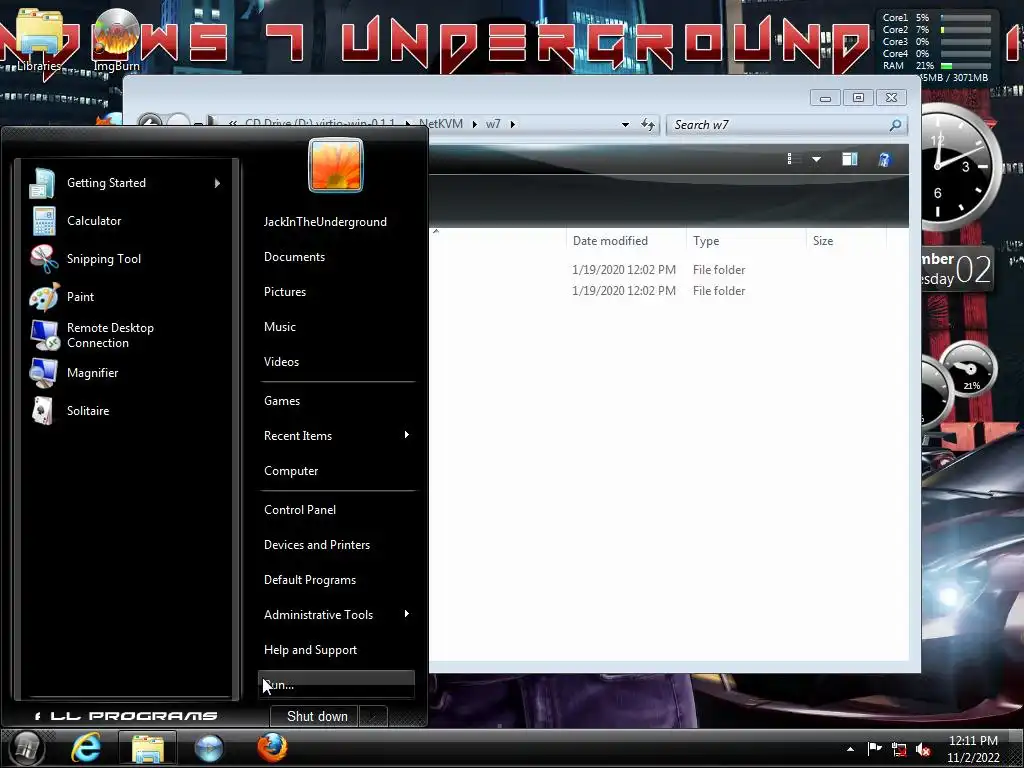1024x768 pixels.
Task: Launch Calculator from the Start menu
Action: pyautogui.click(x=126, y=221)
